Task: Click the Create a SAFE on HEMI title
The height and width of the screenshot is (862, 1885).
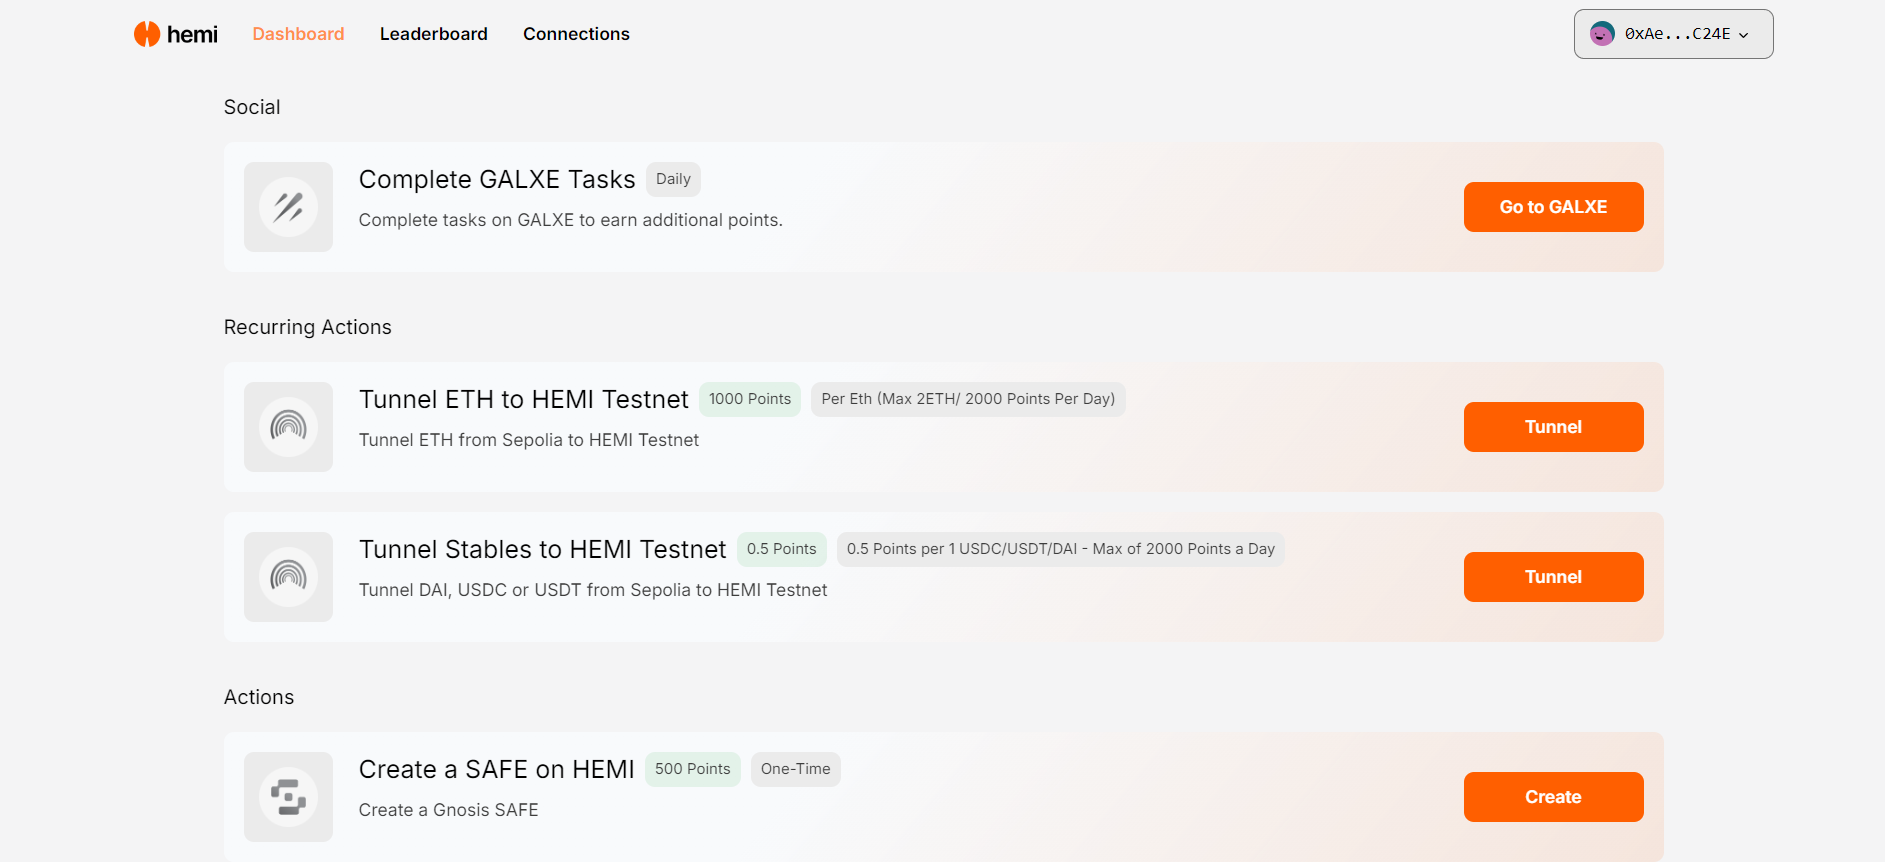Action: pos(497,770)
